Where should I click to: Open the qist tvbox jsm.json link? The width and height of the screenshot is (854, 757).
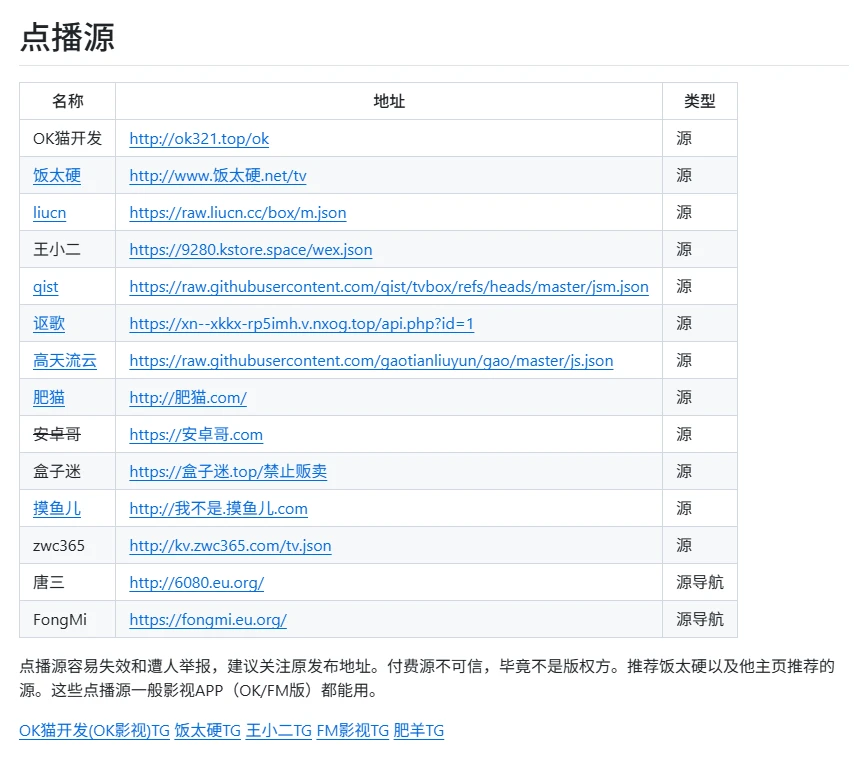[x=388, y=287]
